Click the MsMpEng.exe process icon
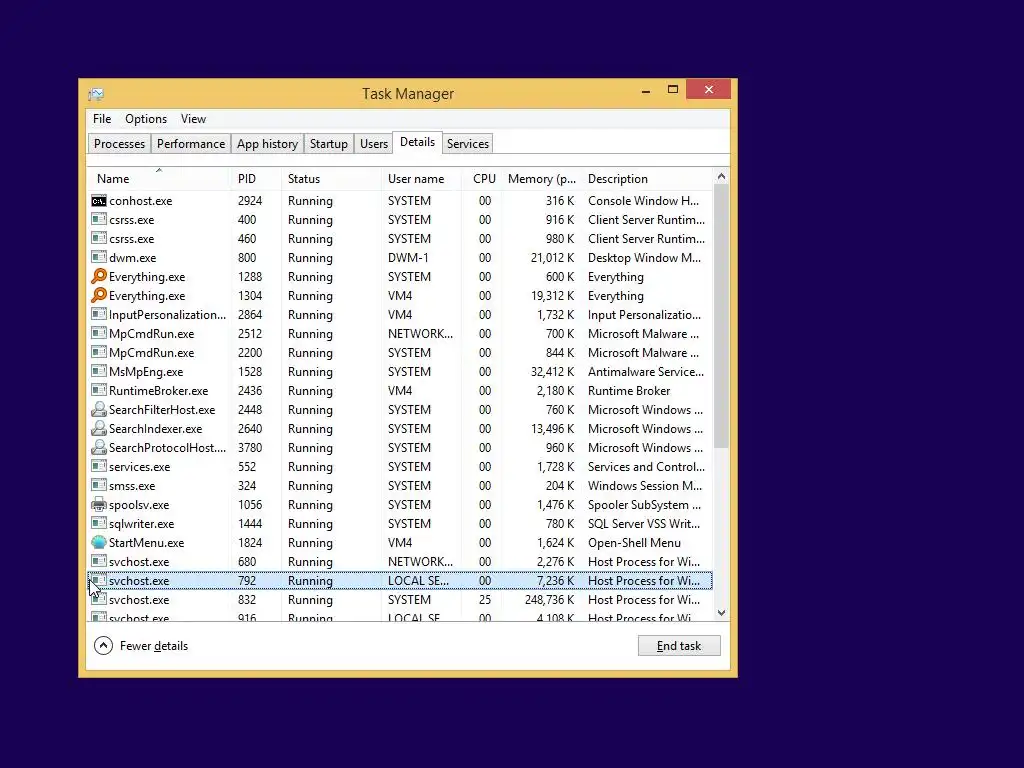Screen dimensions: 1024x768 pos(99,371)
